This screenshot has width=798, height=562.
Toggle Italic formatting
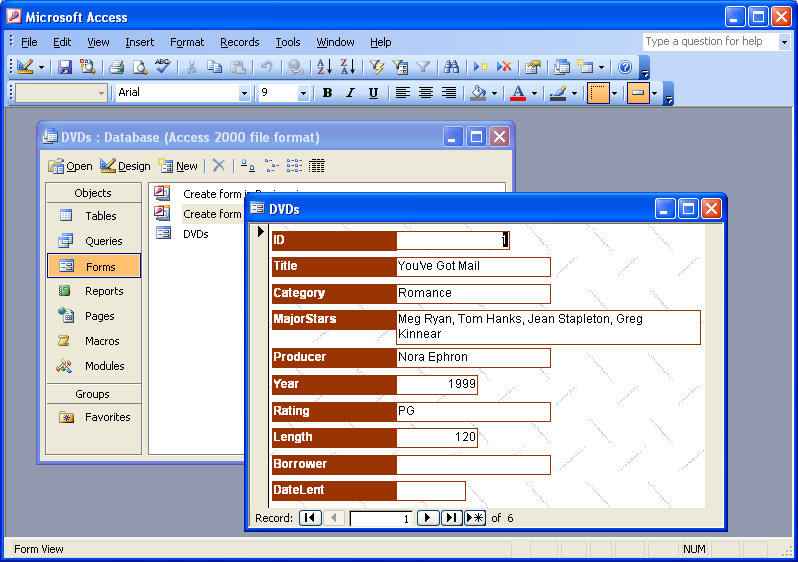[350, 93]
